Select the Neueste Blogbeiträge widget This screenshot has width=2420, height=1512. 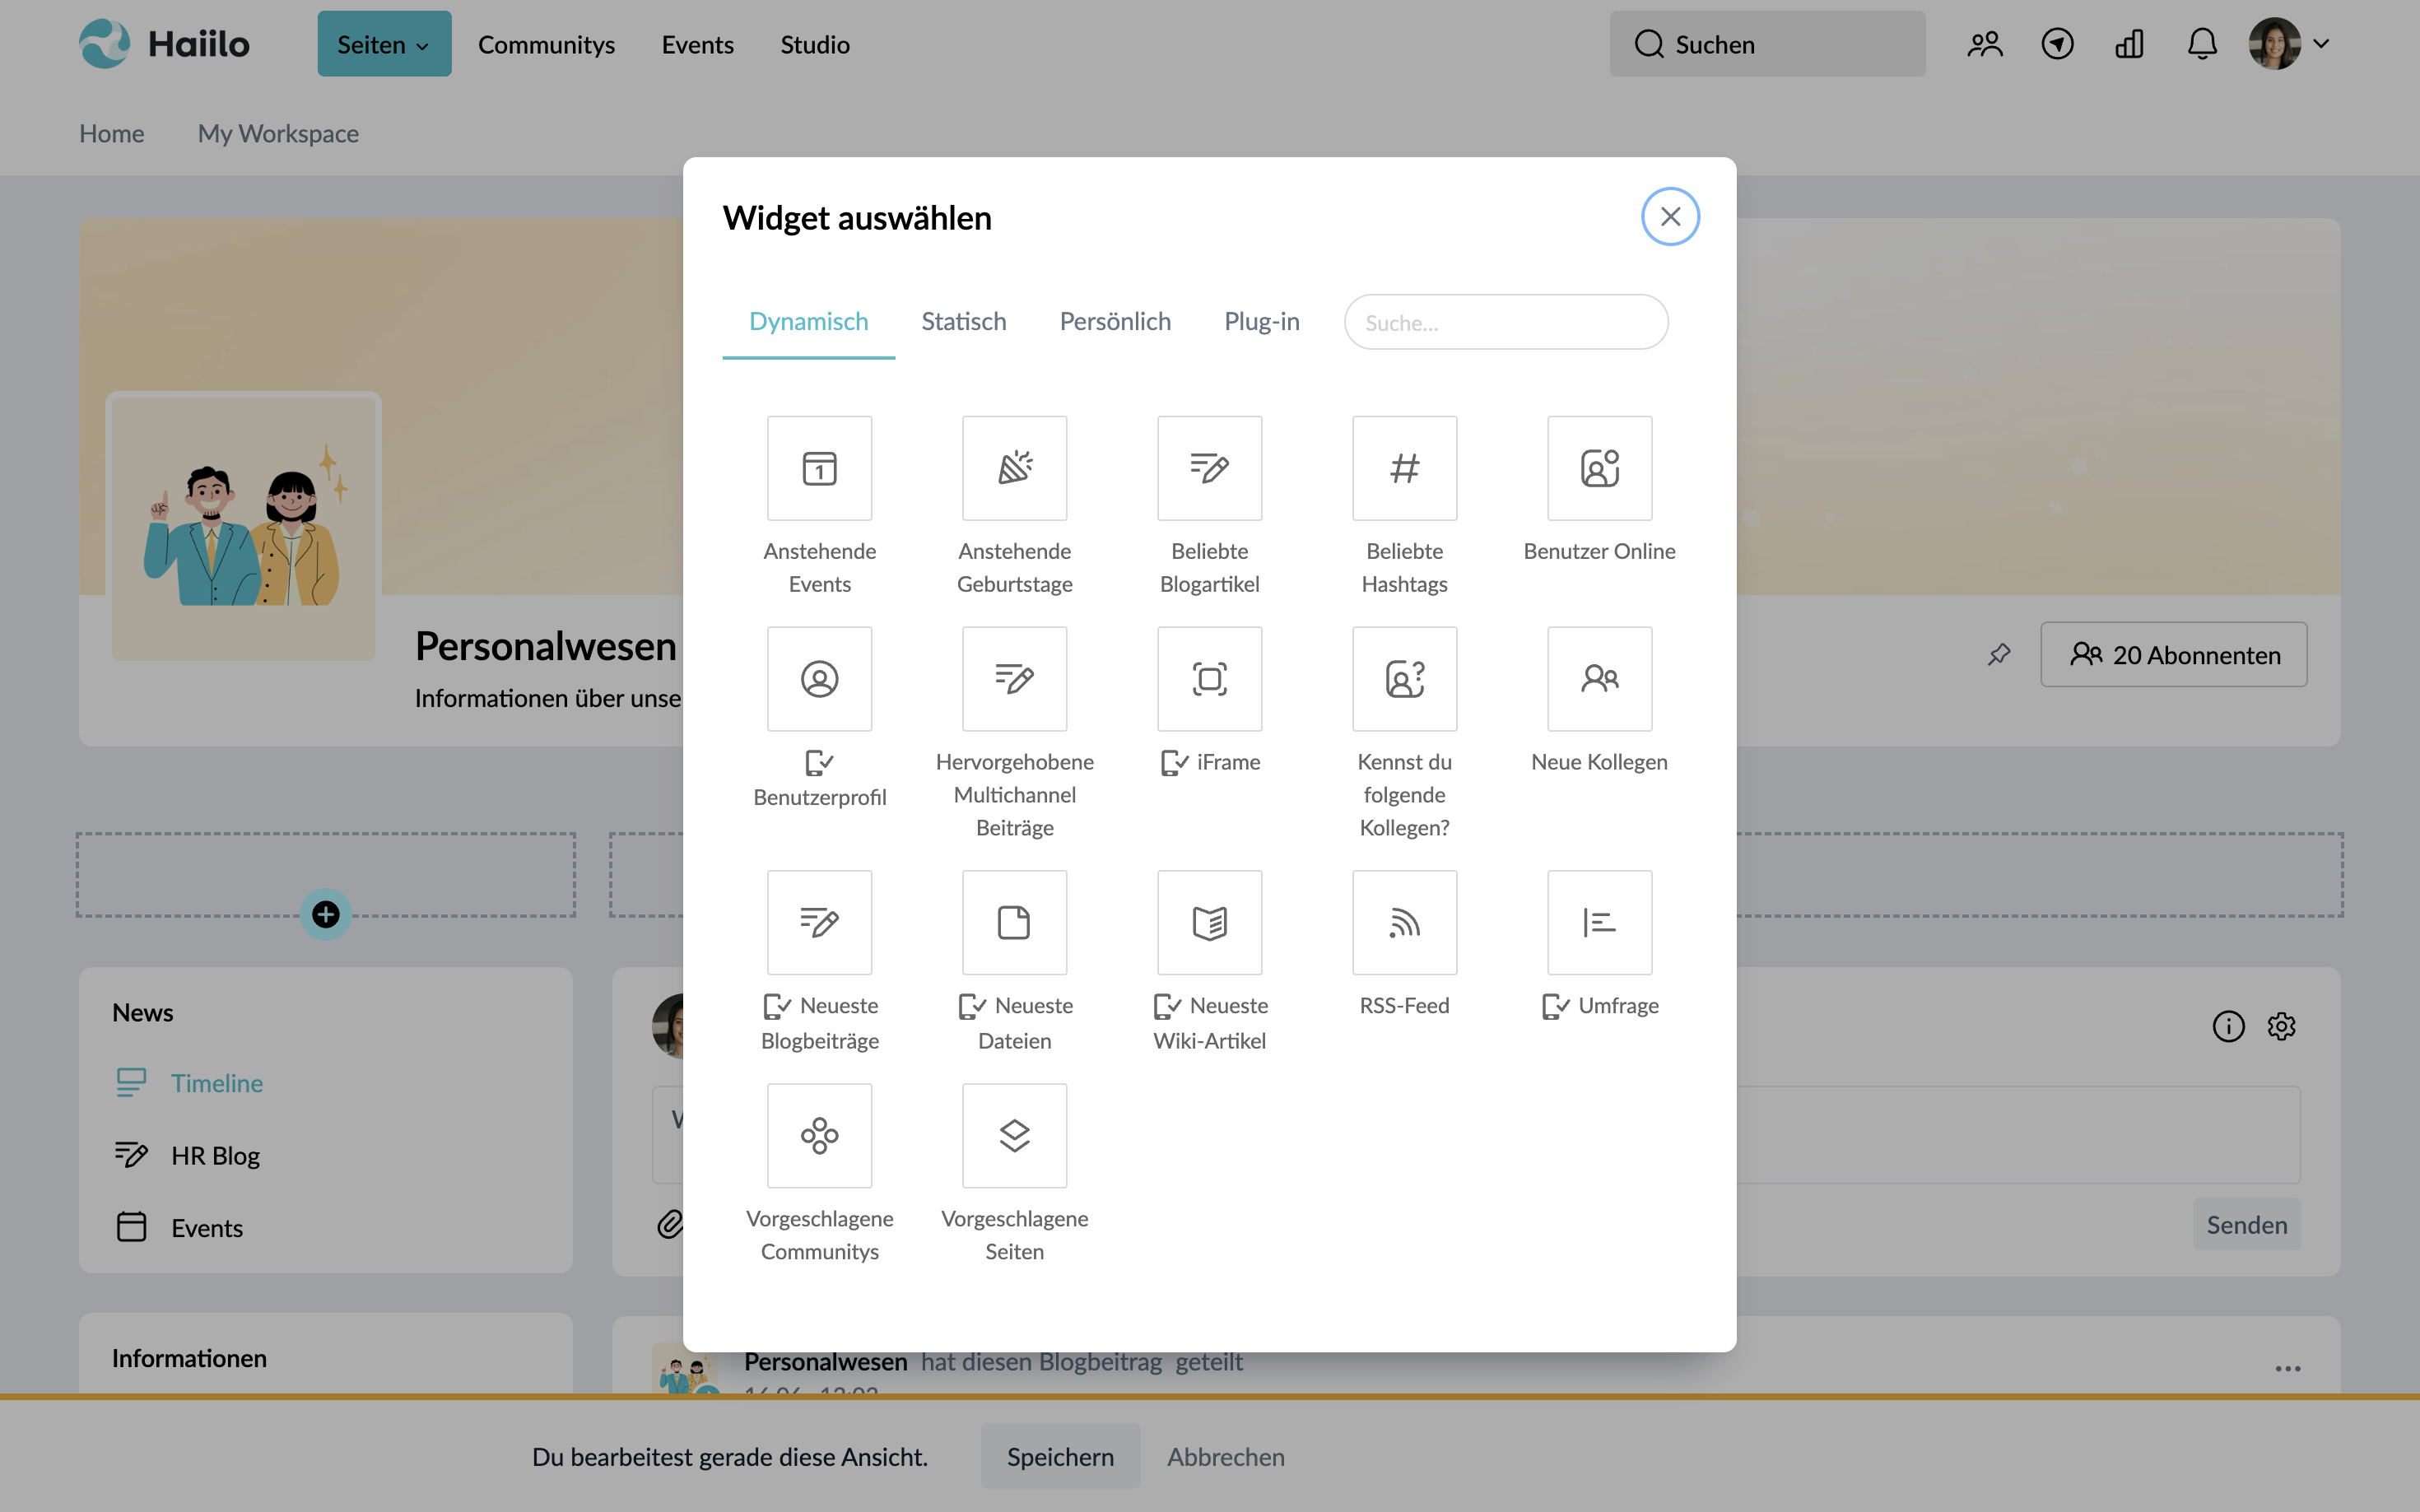(819, 922)
